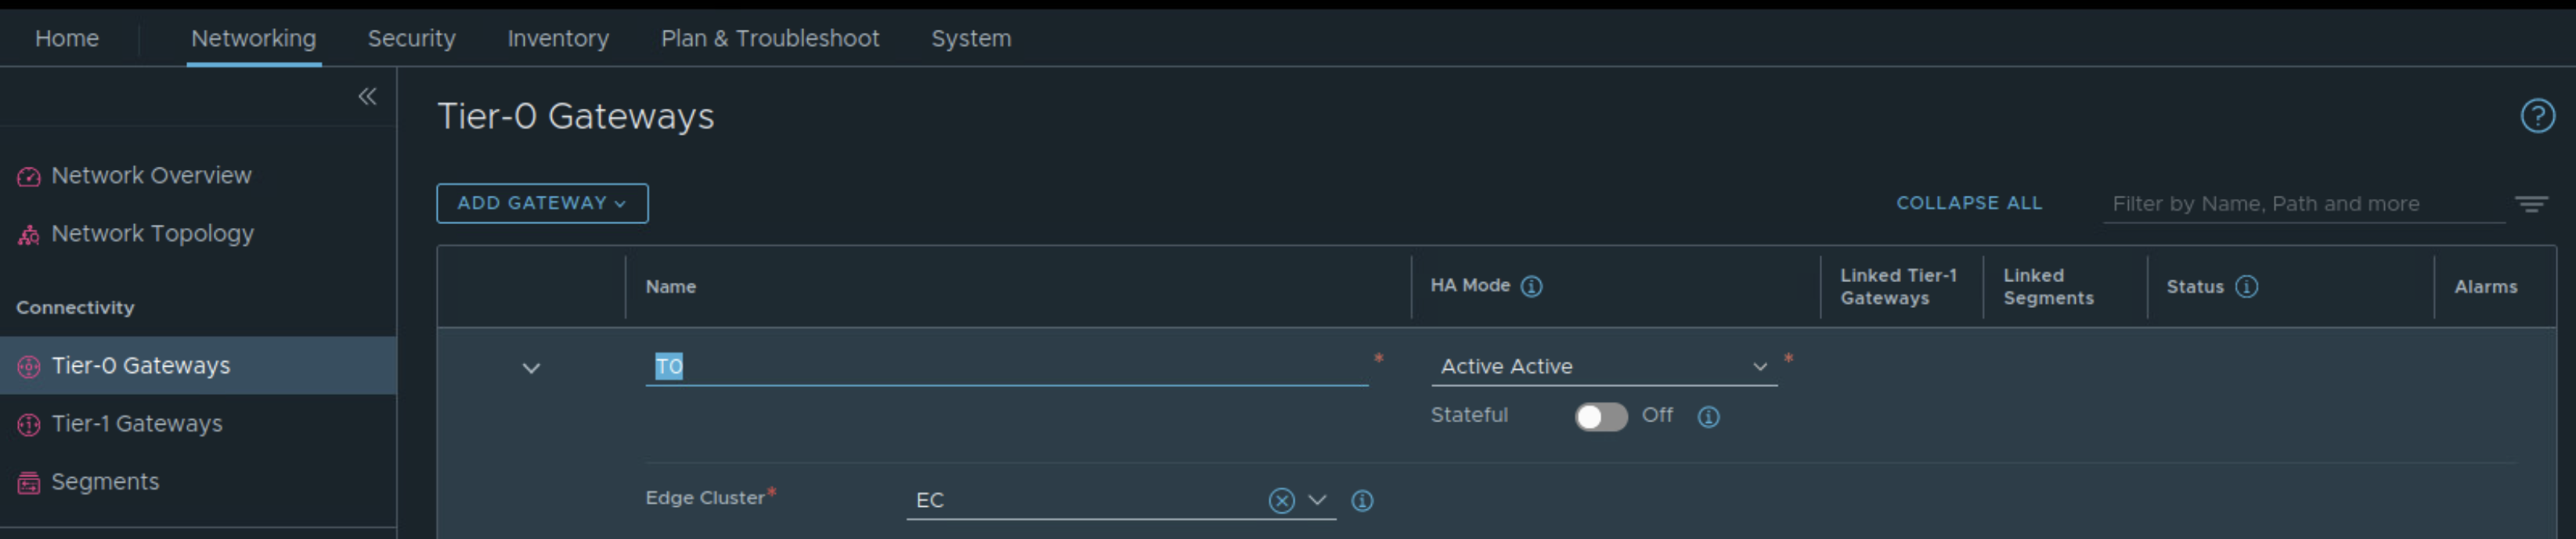Clear the Edge Cluster selection
Screen dimensions: 2576x539
coord(1281,501)
